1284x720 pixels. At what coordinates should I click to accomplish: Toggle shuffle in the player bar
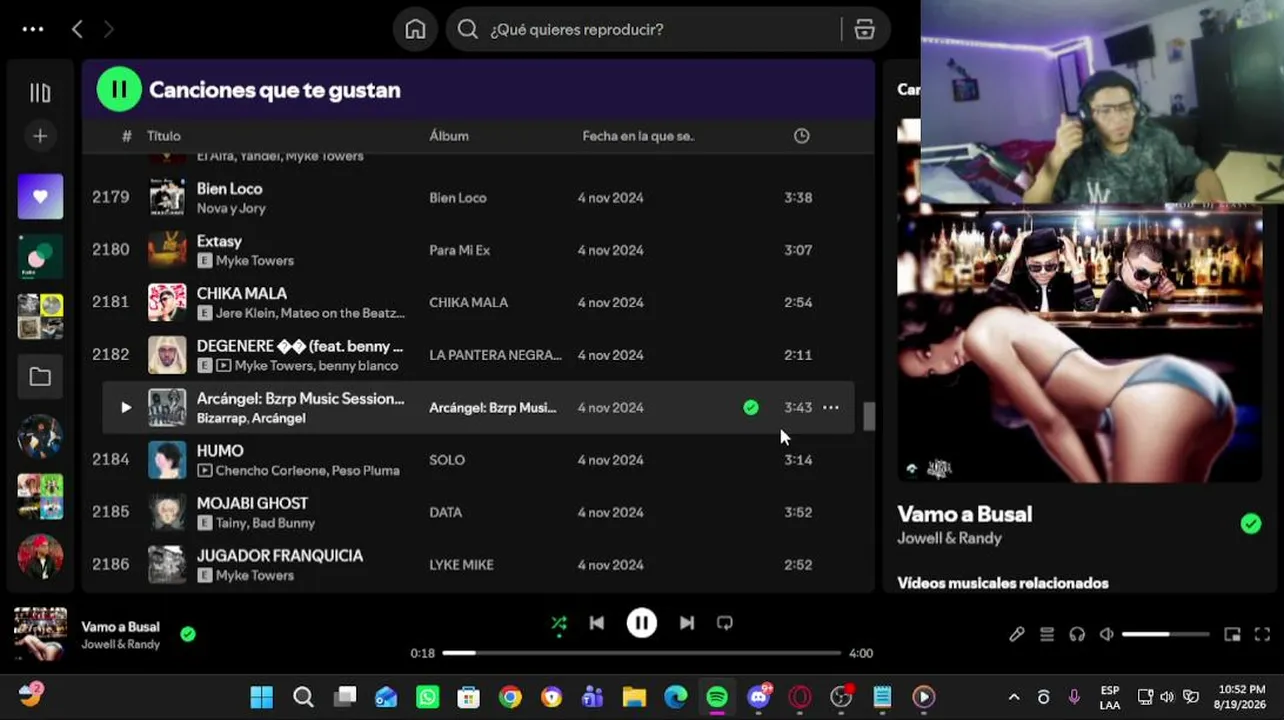pos(559,624)
